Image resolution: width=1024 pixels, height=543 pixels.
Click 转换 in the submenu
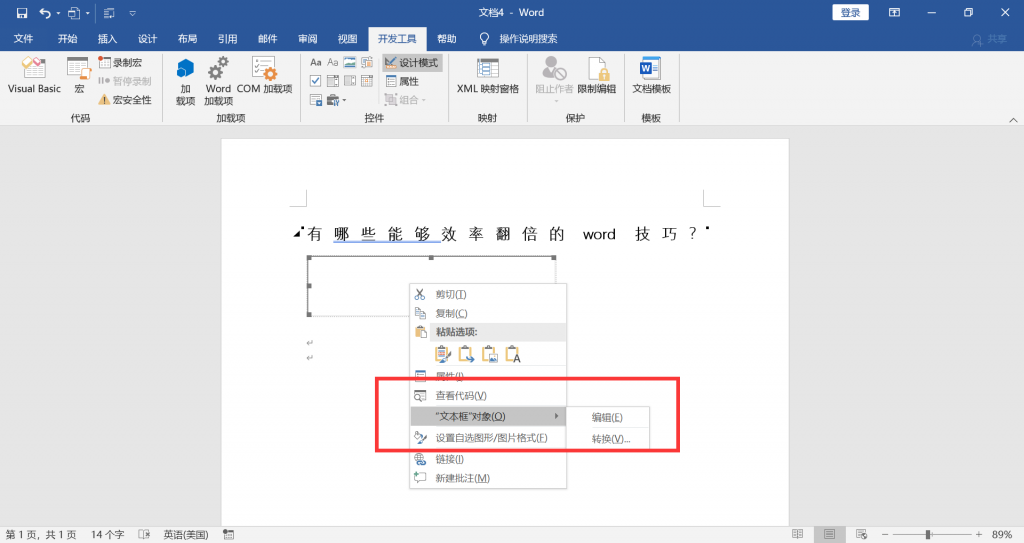tap(607, 439)
